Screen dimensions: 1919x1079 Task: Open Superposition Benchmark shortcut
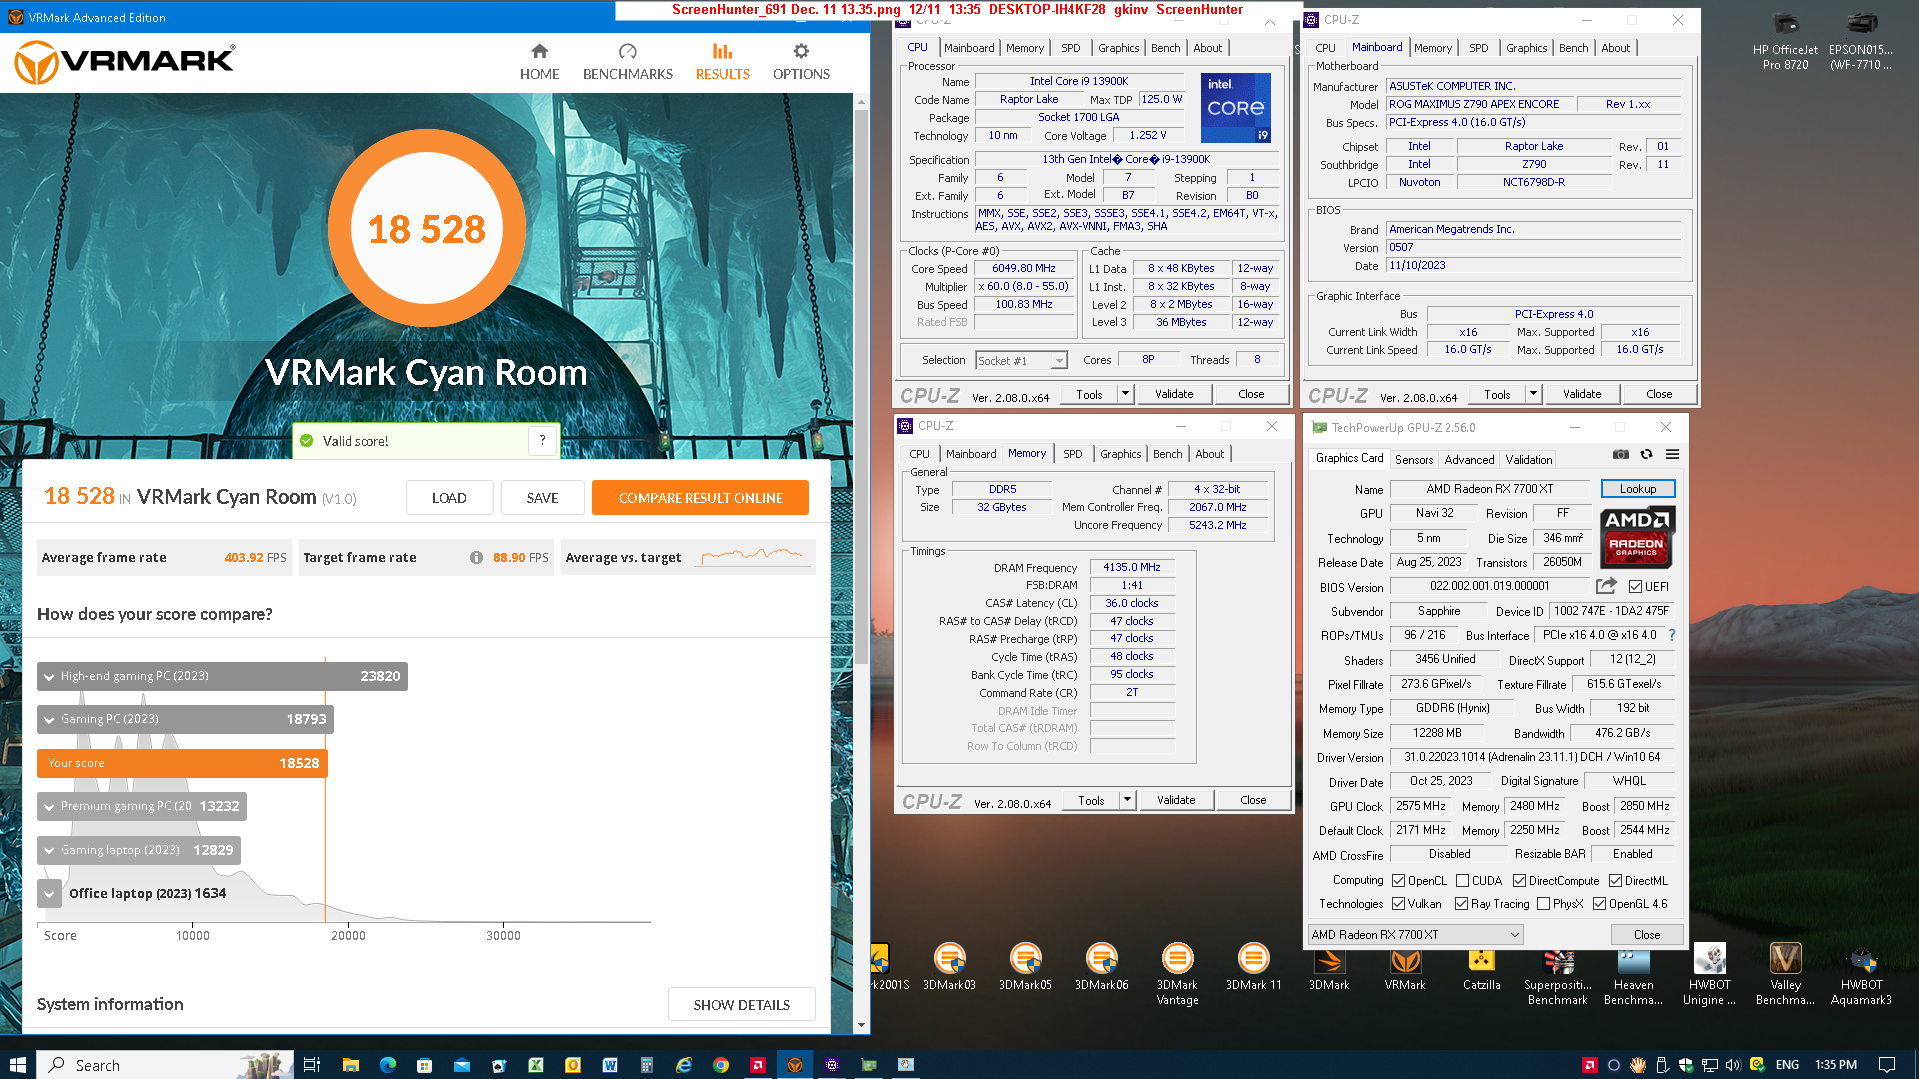(x=1557, y=974)
